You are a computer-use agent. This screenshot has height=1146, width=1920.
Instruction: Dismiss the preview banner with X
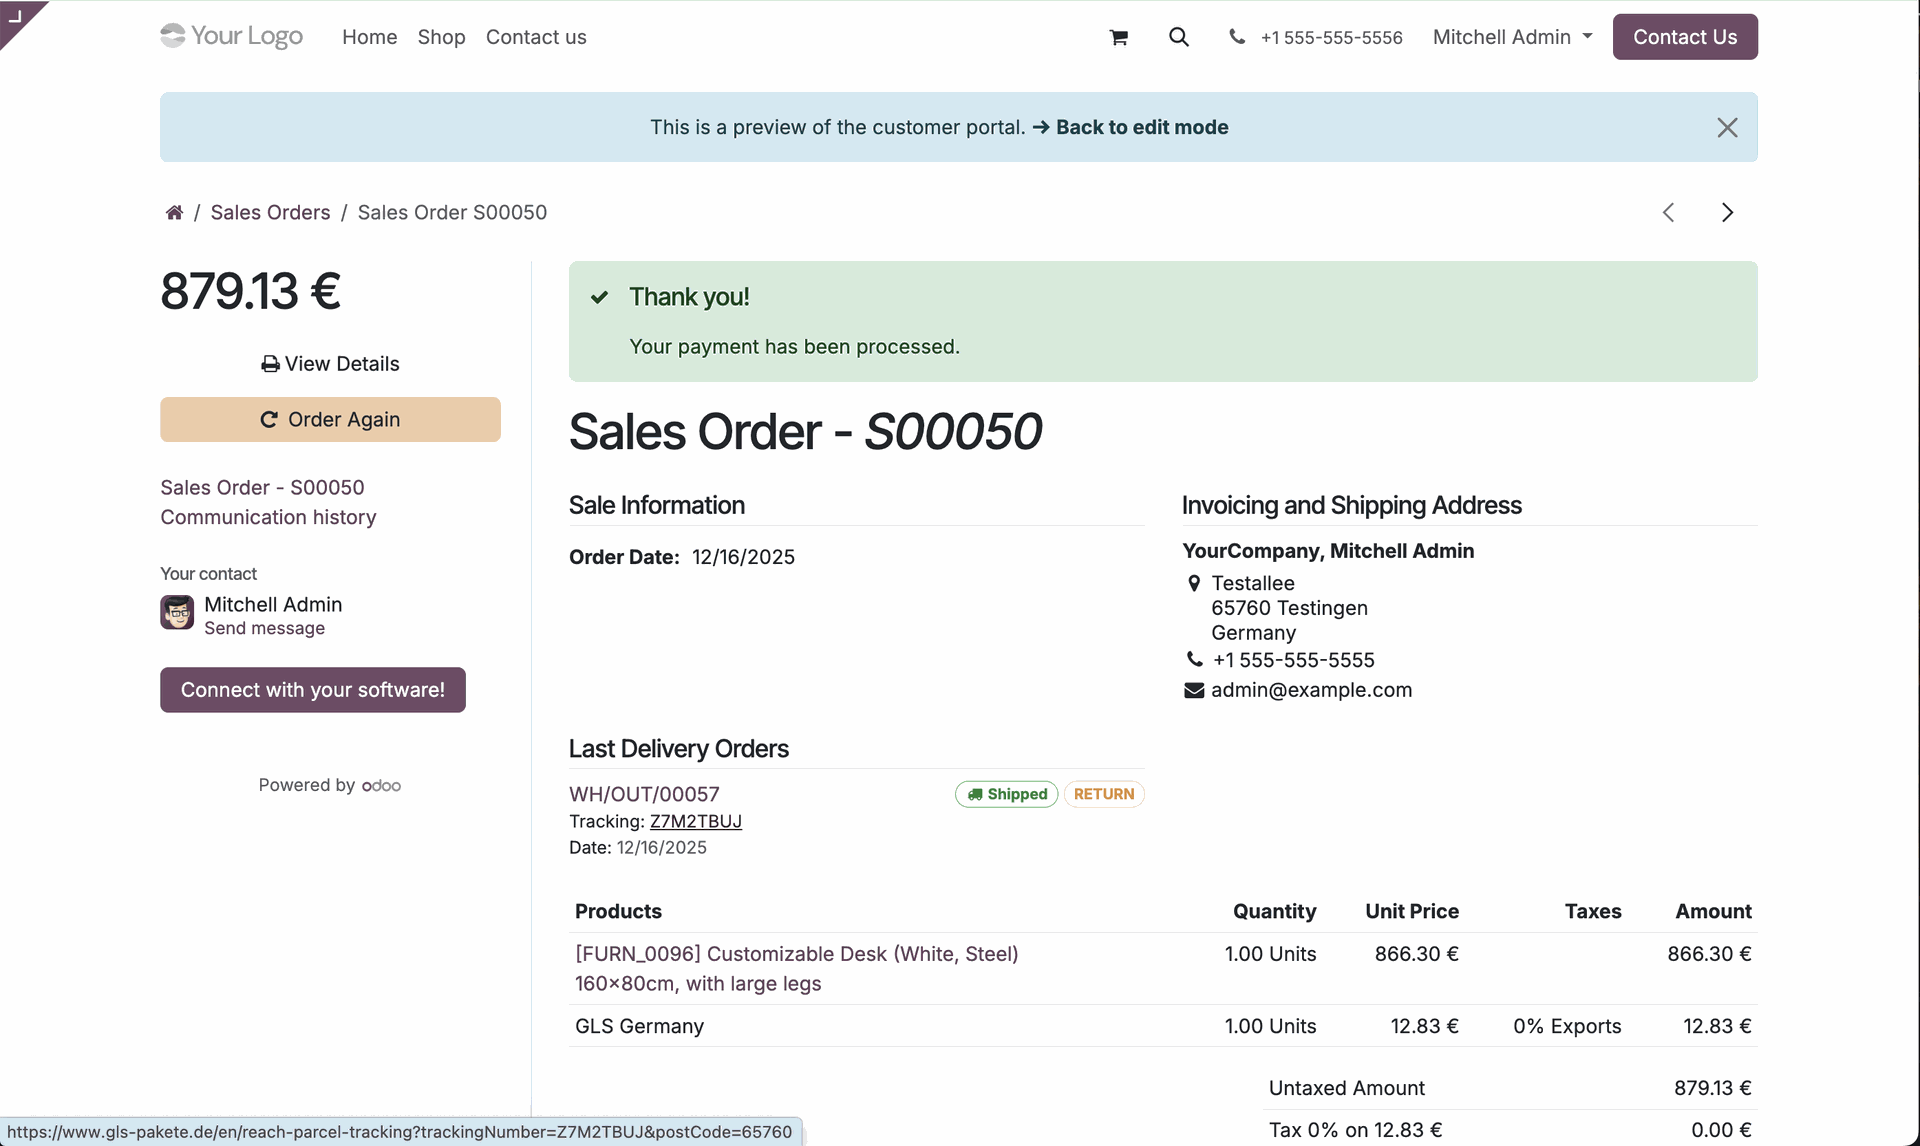(x=1727, y=127)
